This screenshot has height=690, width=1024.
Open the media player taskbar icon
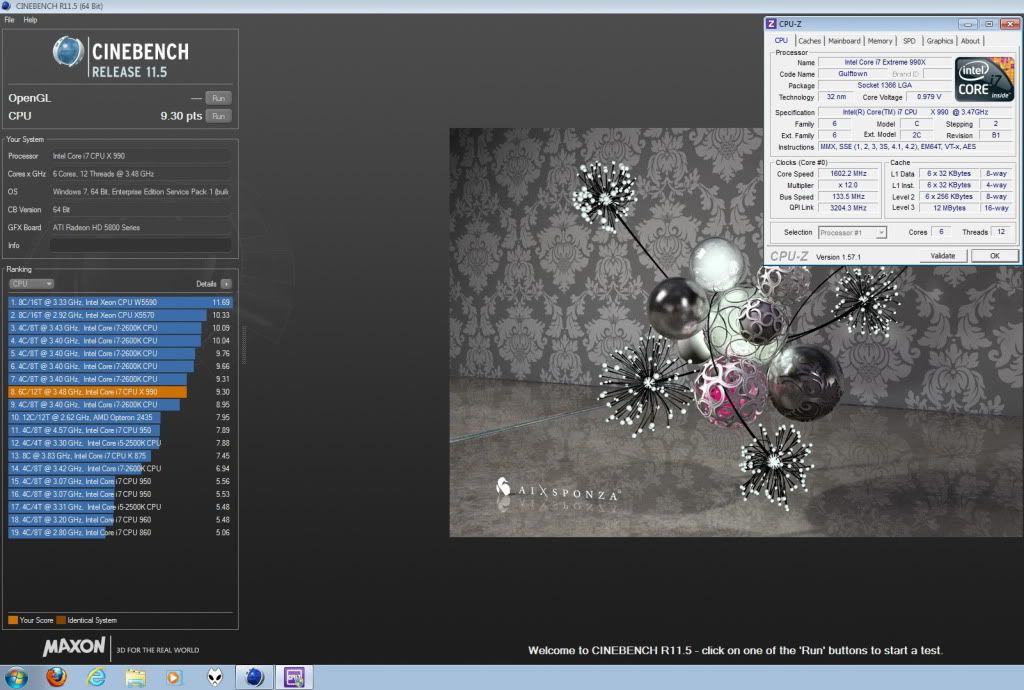(x=174, y=678)
